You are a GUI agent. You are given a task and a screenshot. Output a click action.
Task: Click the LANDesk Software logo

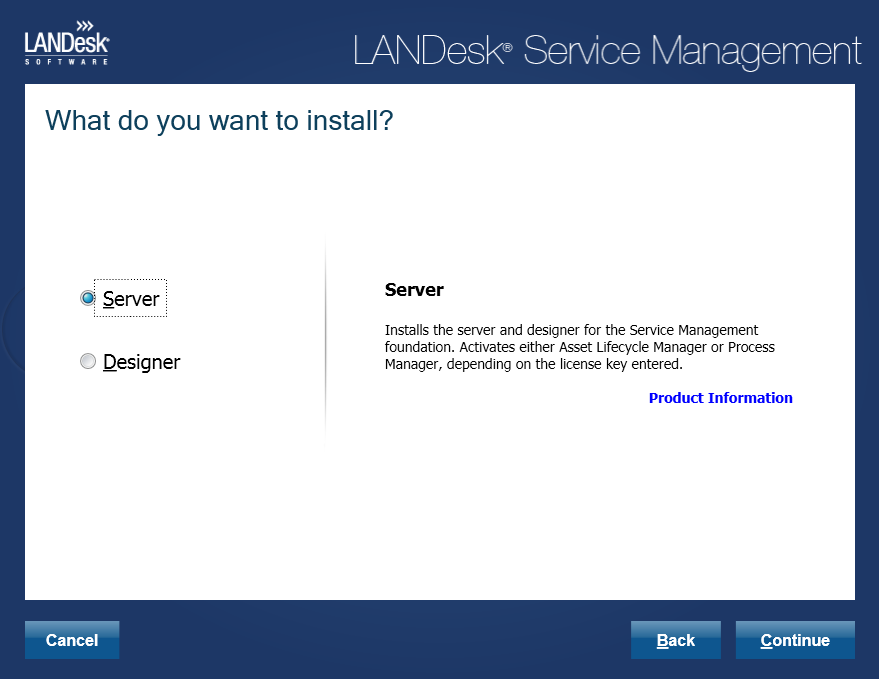coord(67,43)
